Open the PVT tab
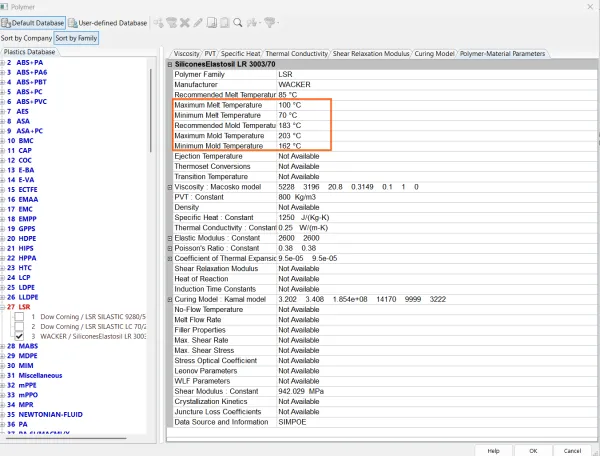 click(210, 54)
